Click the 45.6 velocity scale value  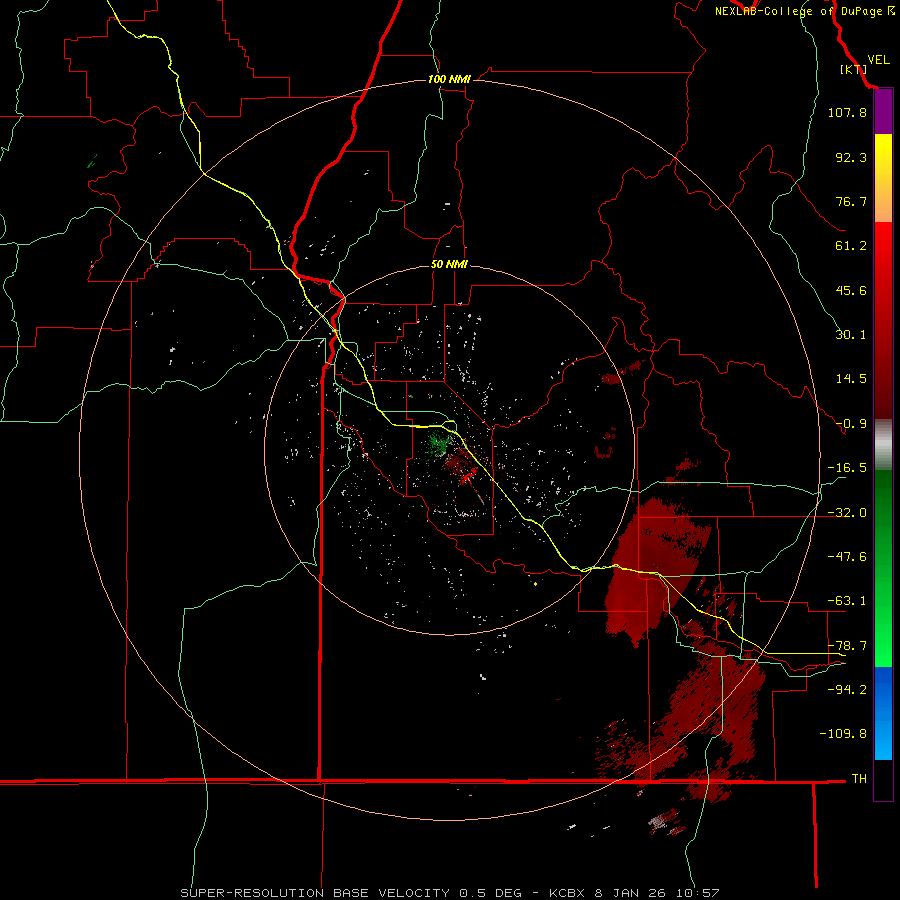(851, 290)
